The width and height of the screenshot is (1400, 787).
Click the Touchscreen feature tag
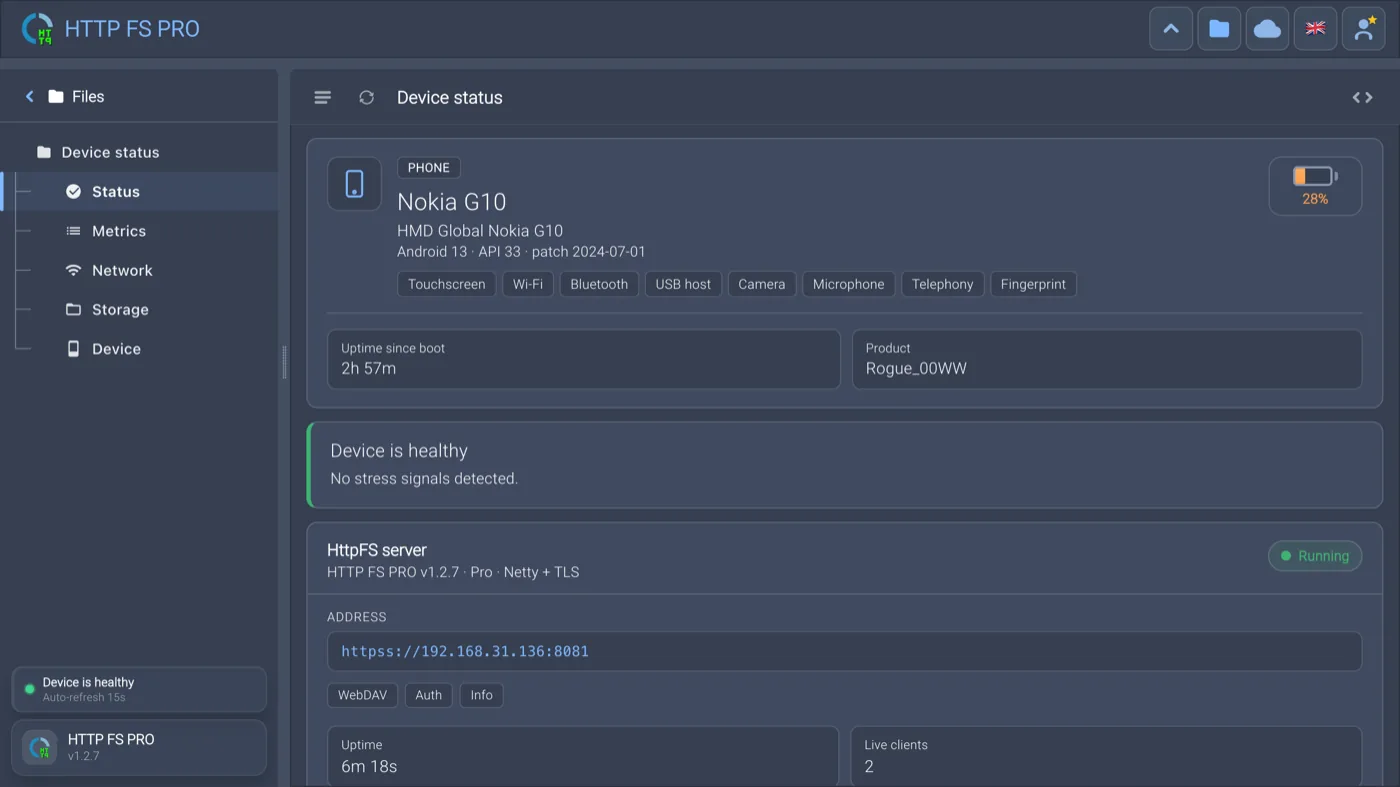[x=446, y=284]
